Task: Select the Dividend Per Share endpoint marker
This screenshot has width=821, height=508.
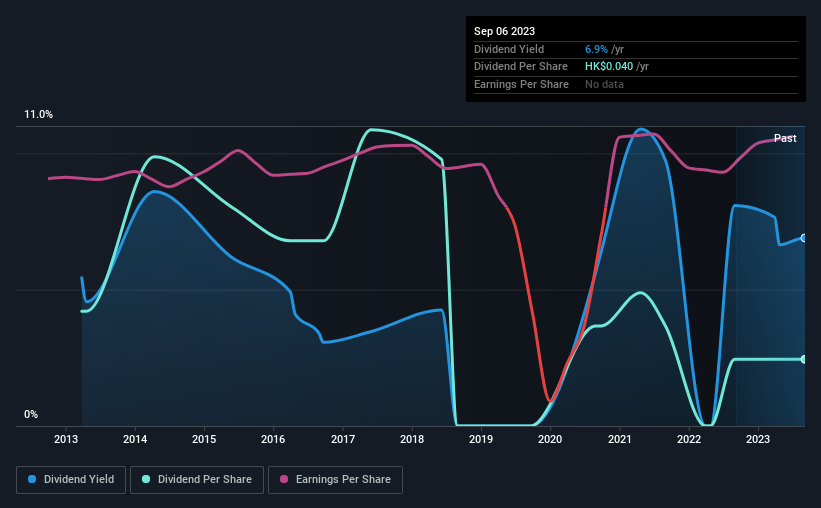Action: 803,359
